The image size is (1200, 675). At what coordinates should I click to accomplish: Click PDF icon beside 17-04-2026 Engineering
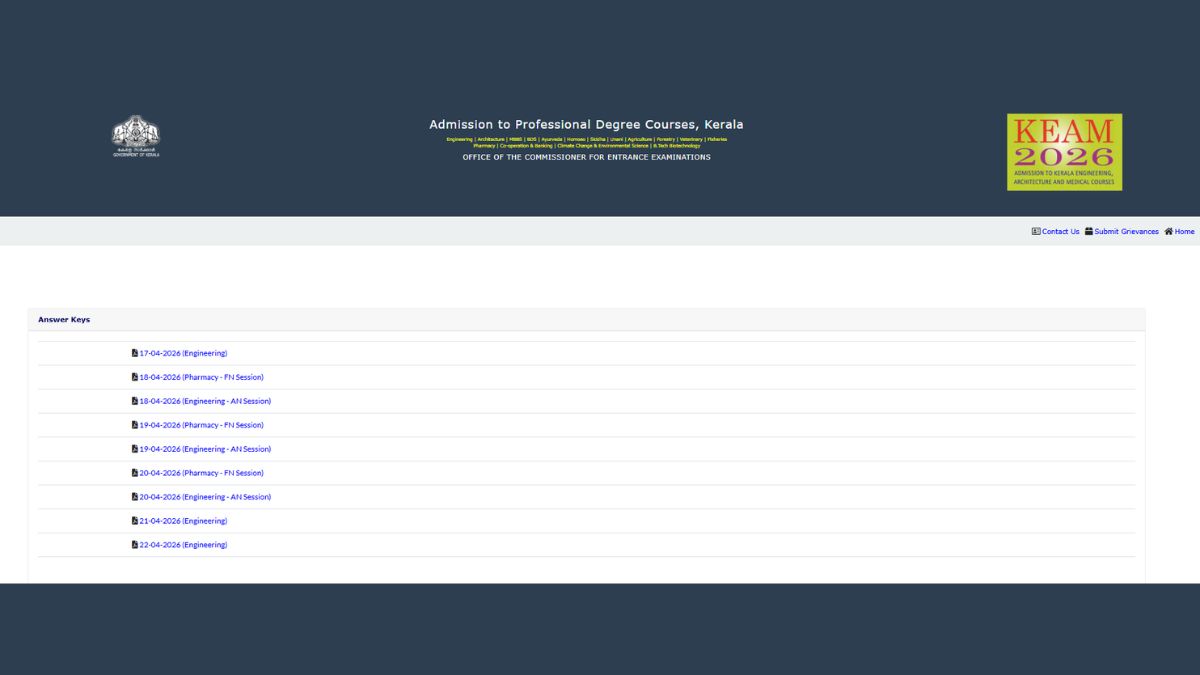tap(135, 353)
